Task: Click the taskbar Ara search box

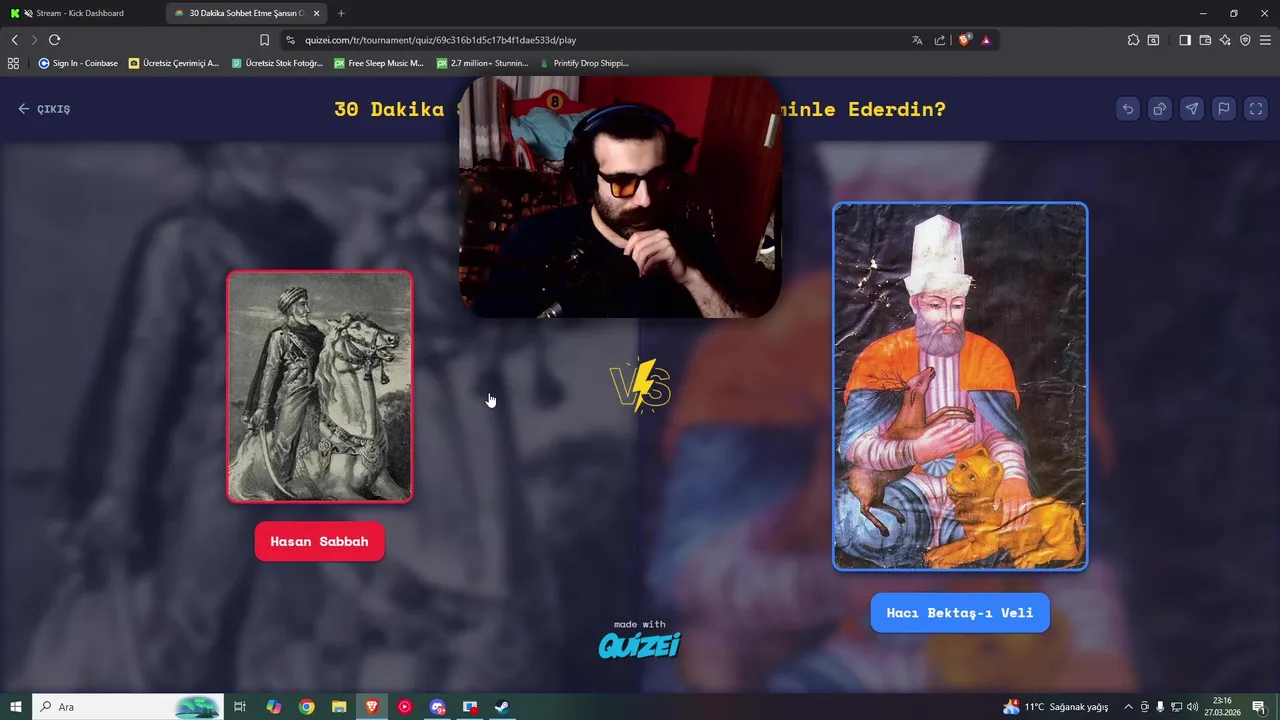Action: [127, 707]
